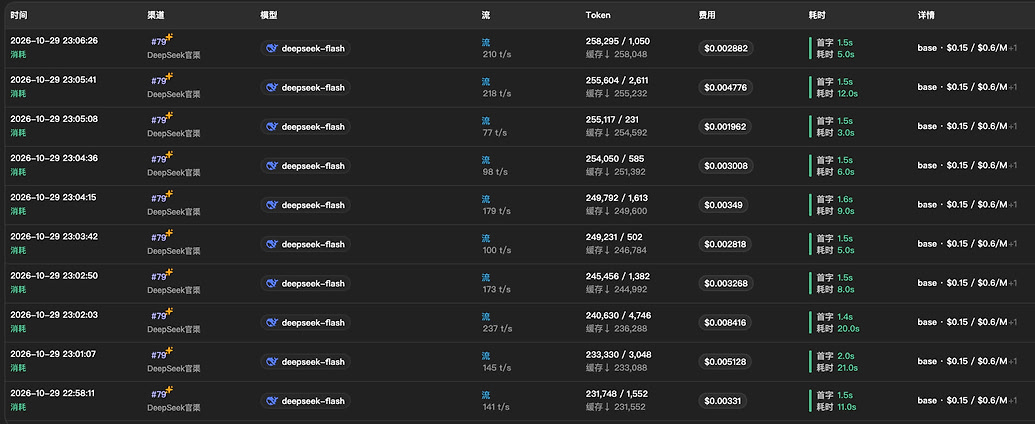1035x424 pixels.
Task: Click the $0.002882 cost badge
Action: pyautogui.click(x=725, y=48)
